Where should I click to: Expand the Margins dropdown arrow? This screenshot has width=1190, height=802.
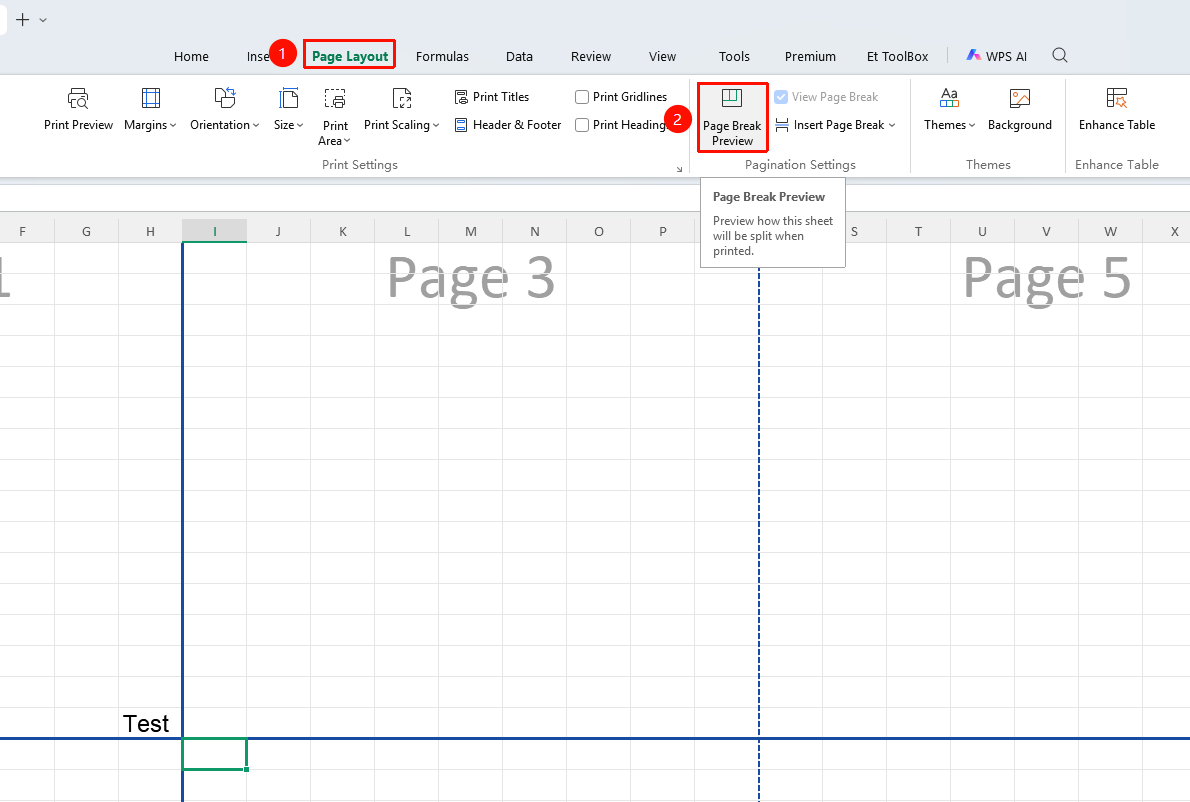tap(173, 126)
